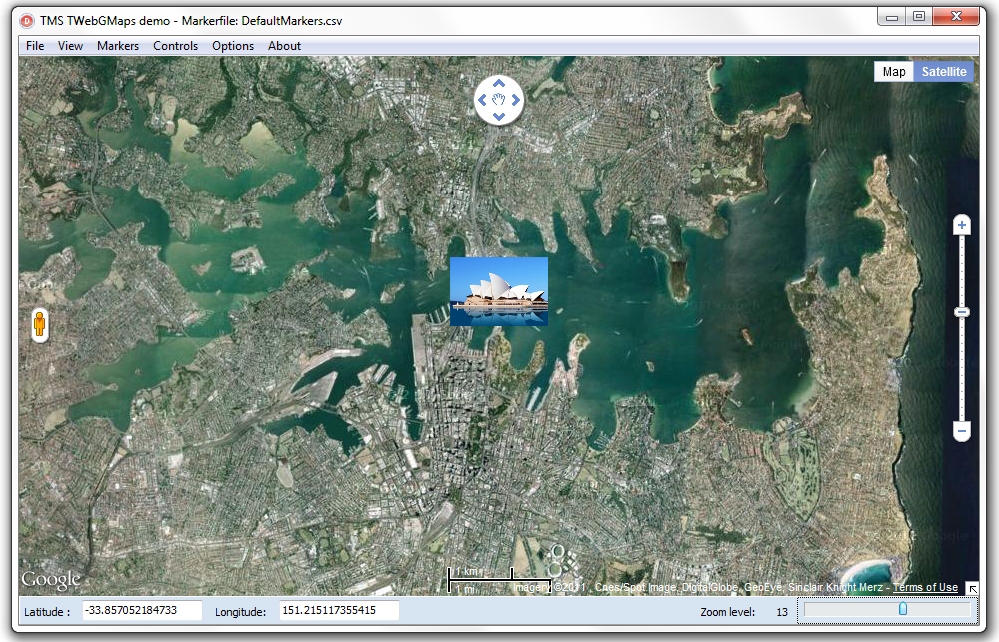Zoom in with the plus button
The width and height of the screenshot is (999, 642).
coord(962,225)
